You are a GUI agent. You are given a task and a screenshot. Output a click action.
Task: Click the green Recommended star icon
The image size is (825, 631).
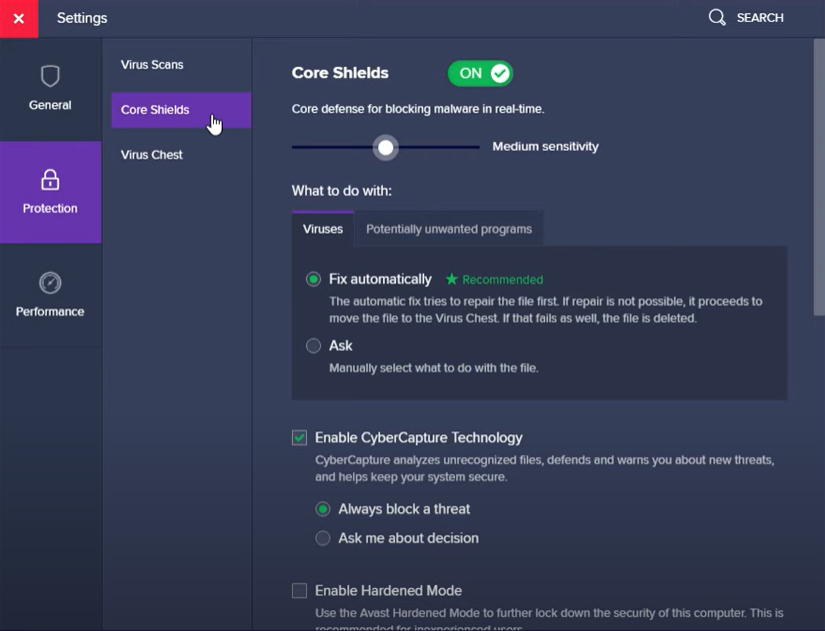451,279
